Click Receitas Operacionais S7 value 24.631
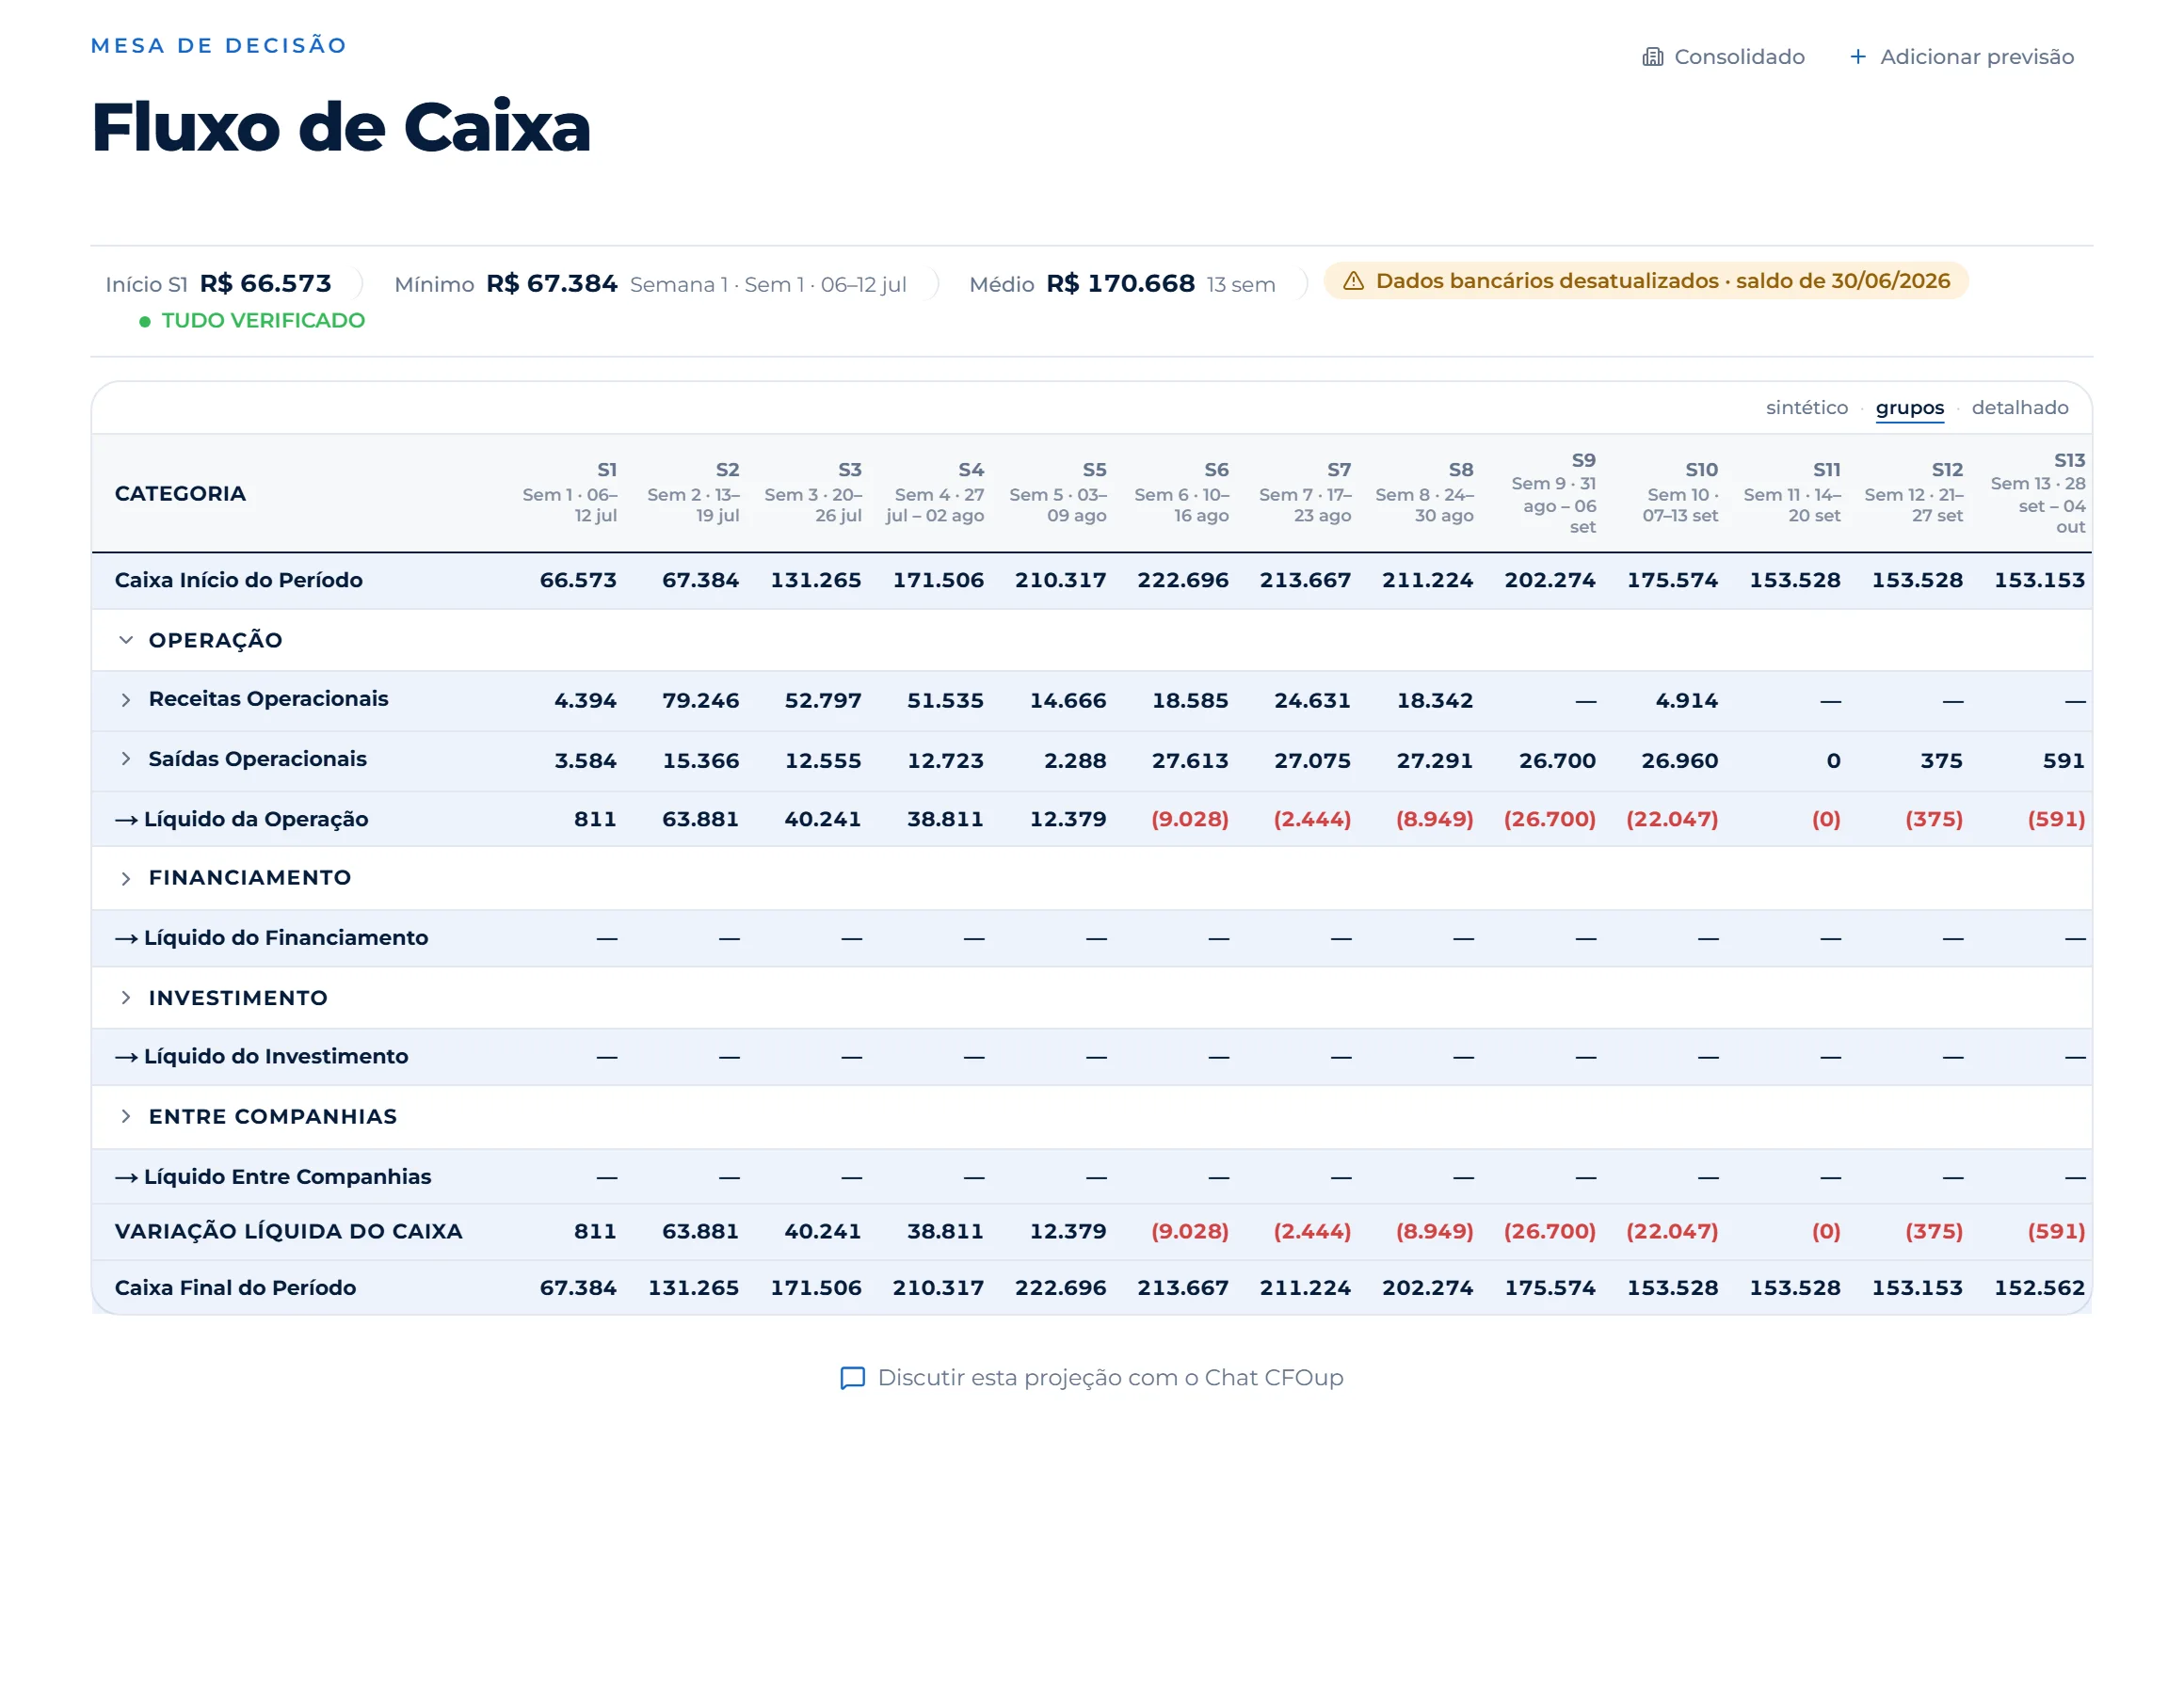Viewport: 2184px width, 1694px height. pyautogui.click(x=1312, y=700)
